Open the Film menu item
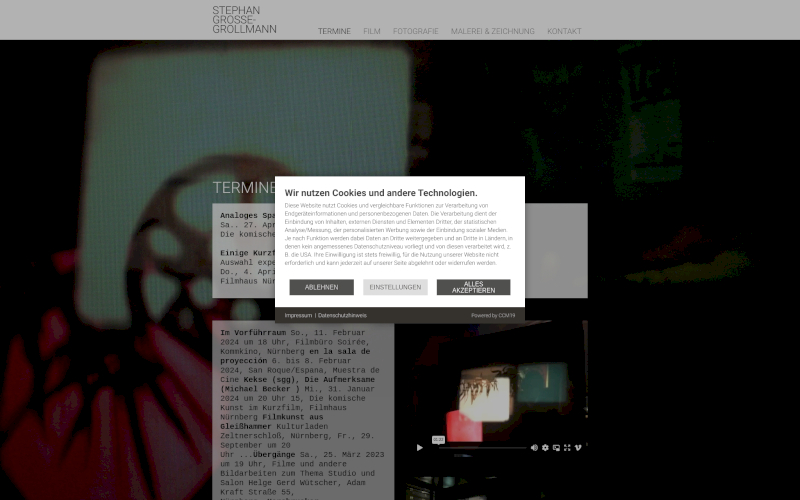800x500 pixels. click(x=371, y=31)
